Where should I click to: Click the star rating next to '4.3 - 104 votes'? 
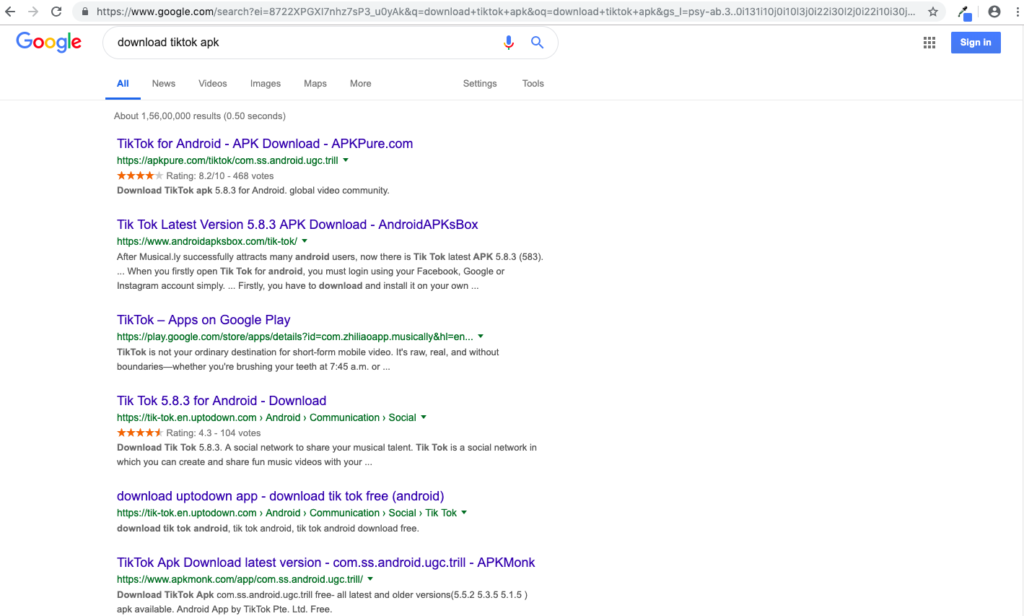tap(140, 432)
